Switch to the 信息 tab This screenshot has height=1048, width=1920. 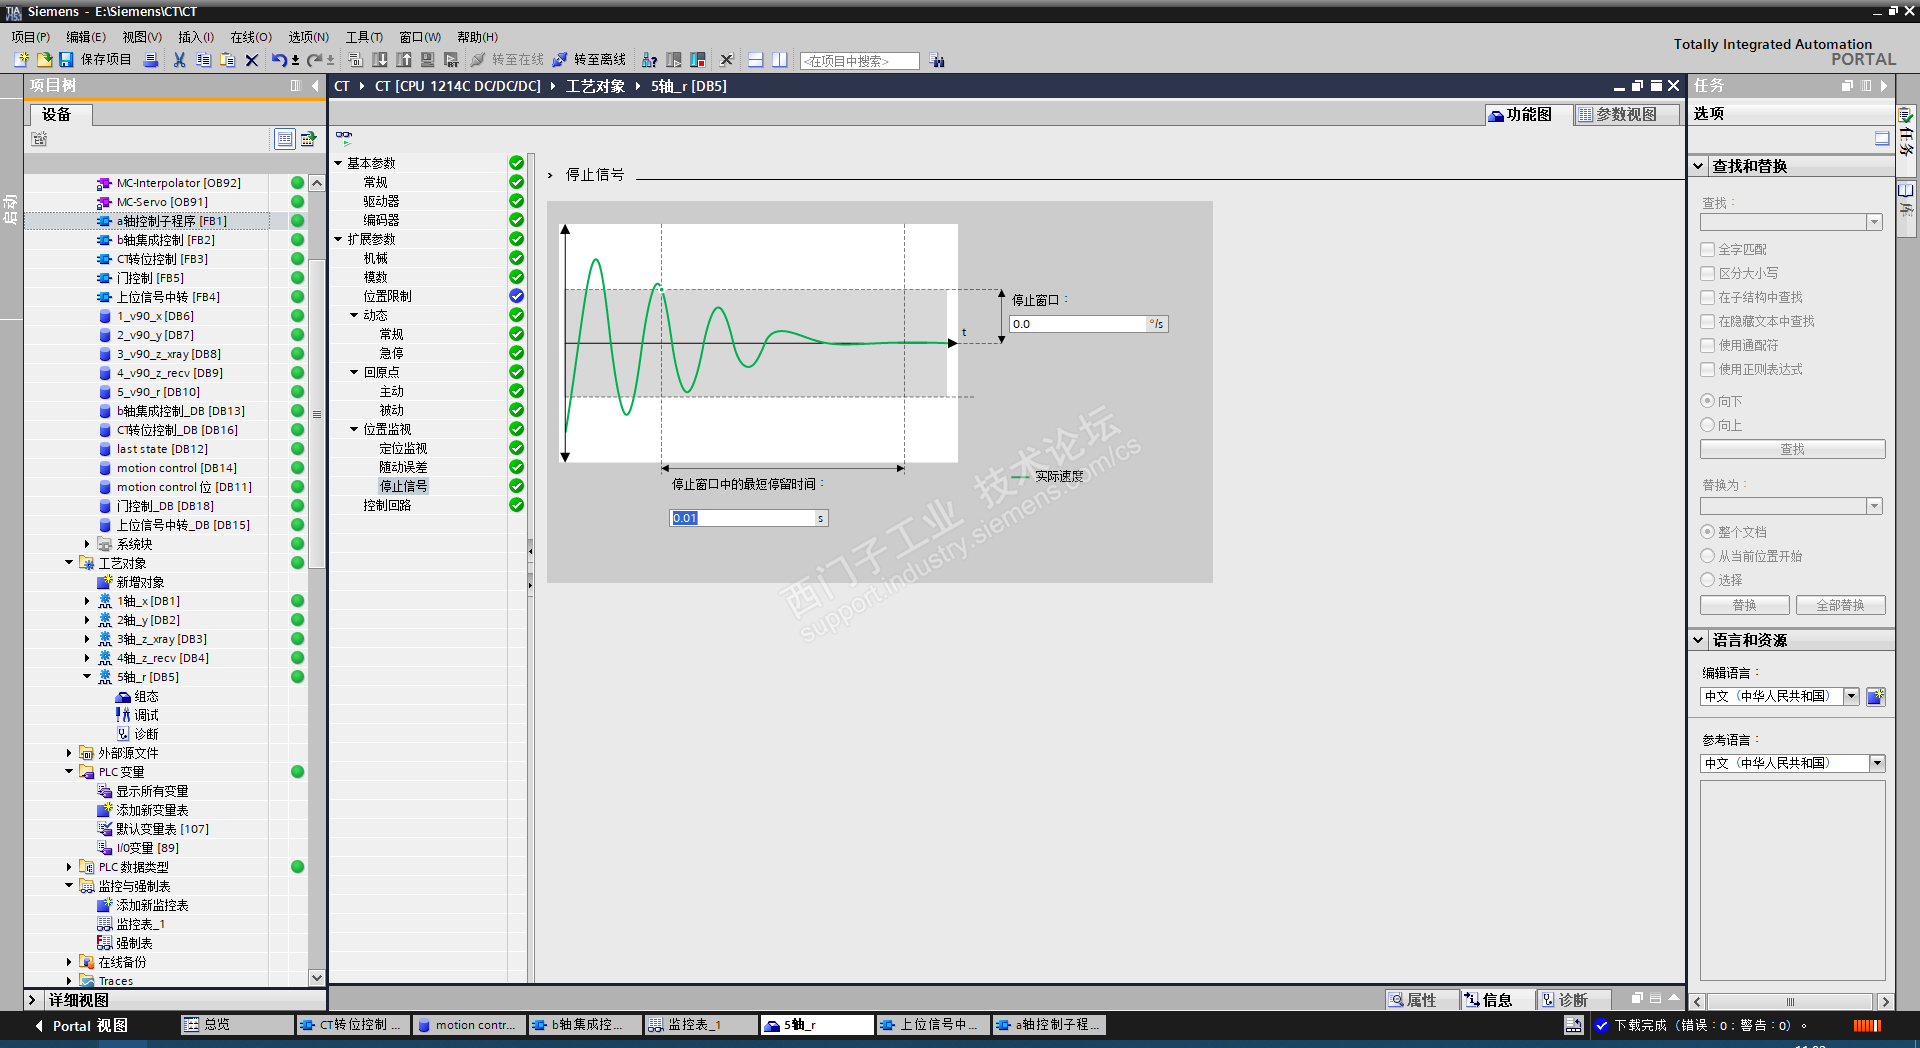(x=1496, y=1000)
